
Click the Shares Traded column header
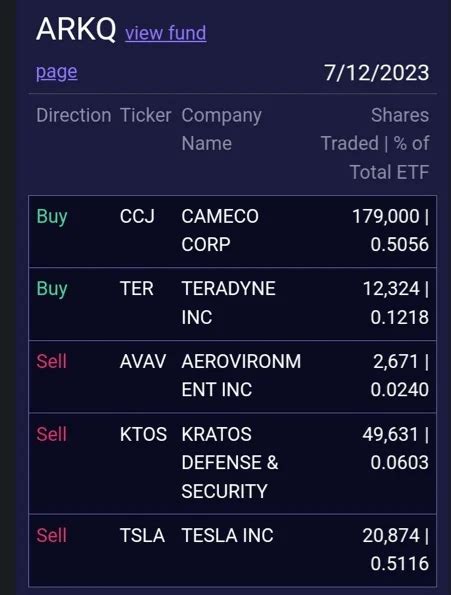click(375, 143)
